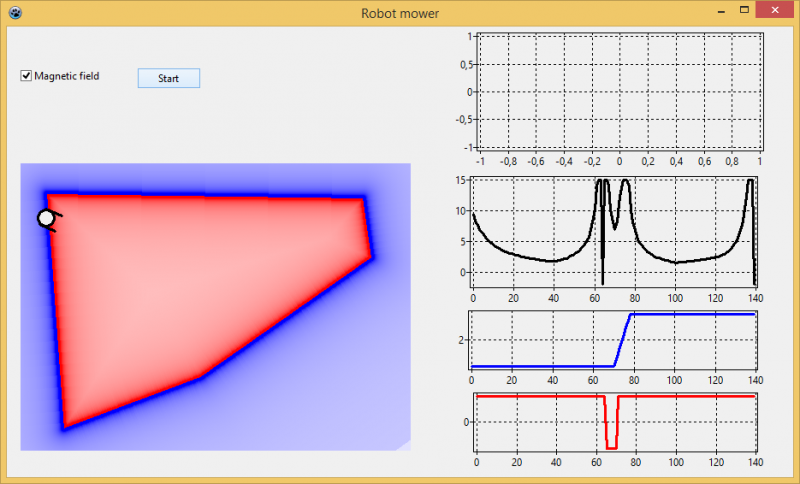Image resolution: width=800 pixels, height=484 pixels.
Task: Maximize the Robot mower window
Action: point(744,10)
